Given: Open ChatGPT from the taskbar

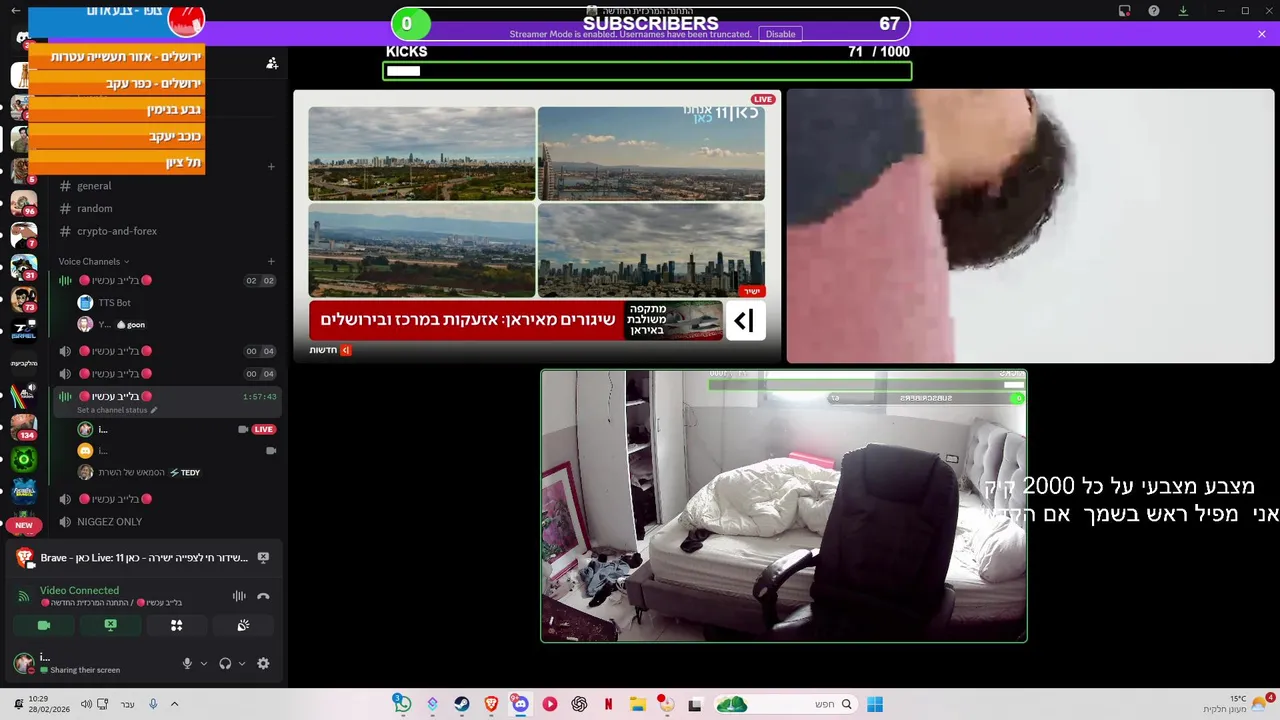Looking at the screenshot, I should (x=579, y=704).
